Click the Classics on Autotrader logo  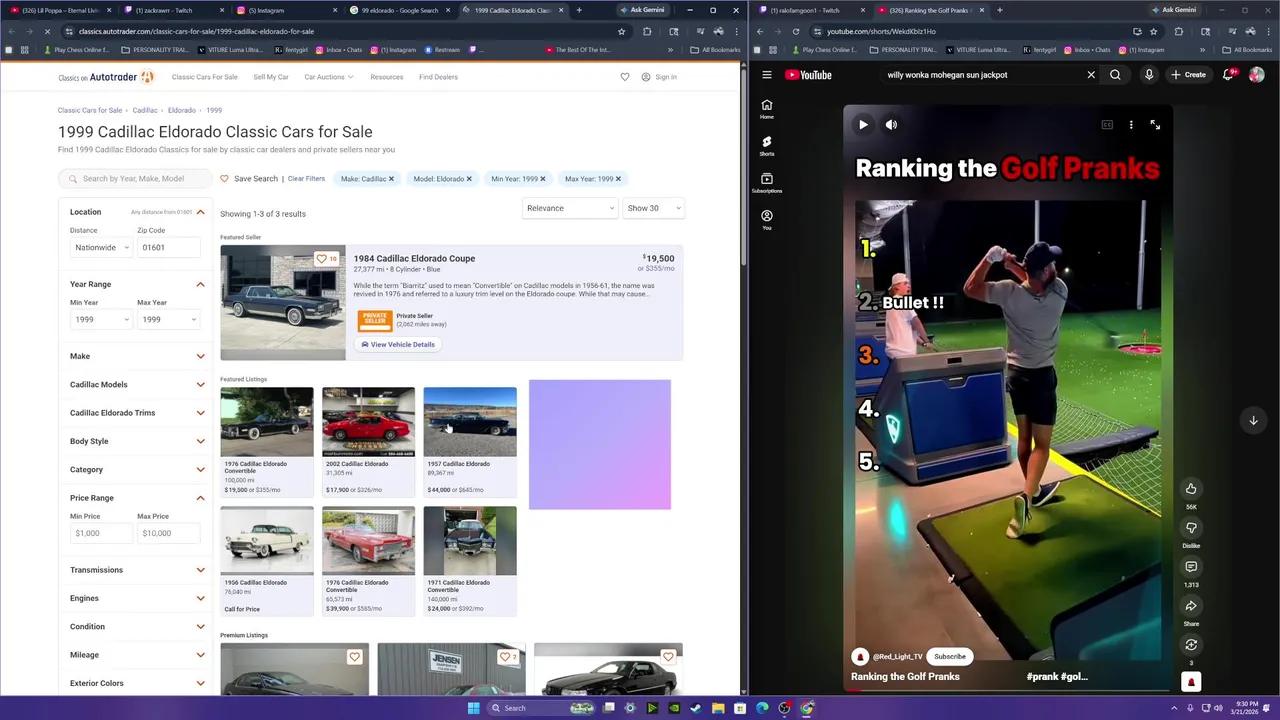tap(105, 77)
